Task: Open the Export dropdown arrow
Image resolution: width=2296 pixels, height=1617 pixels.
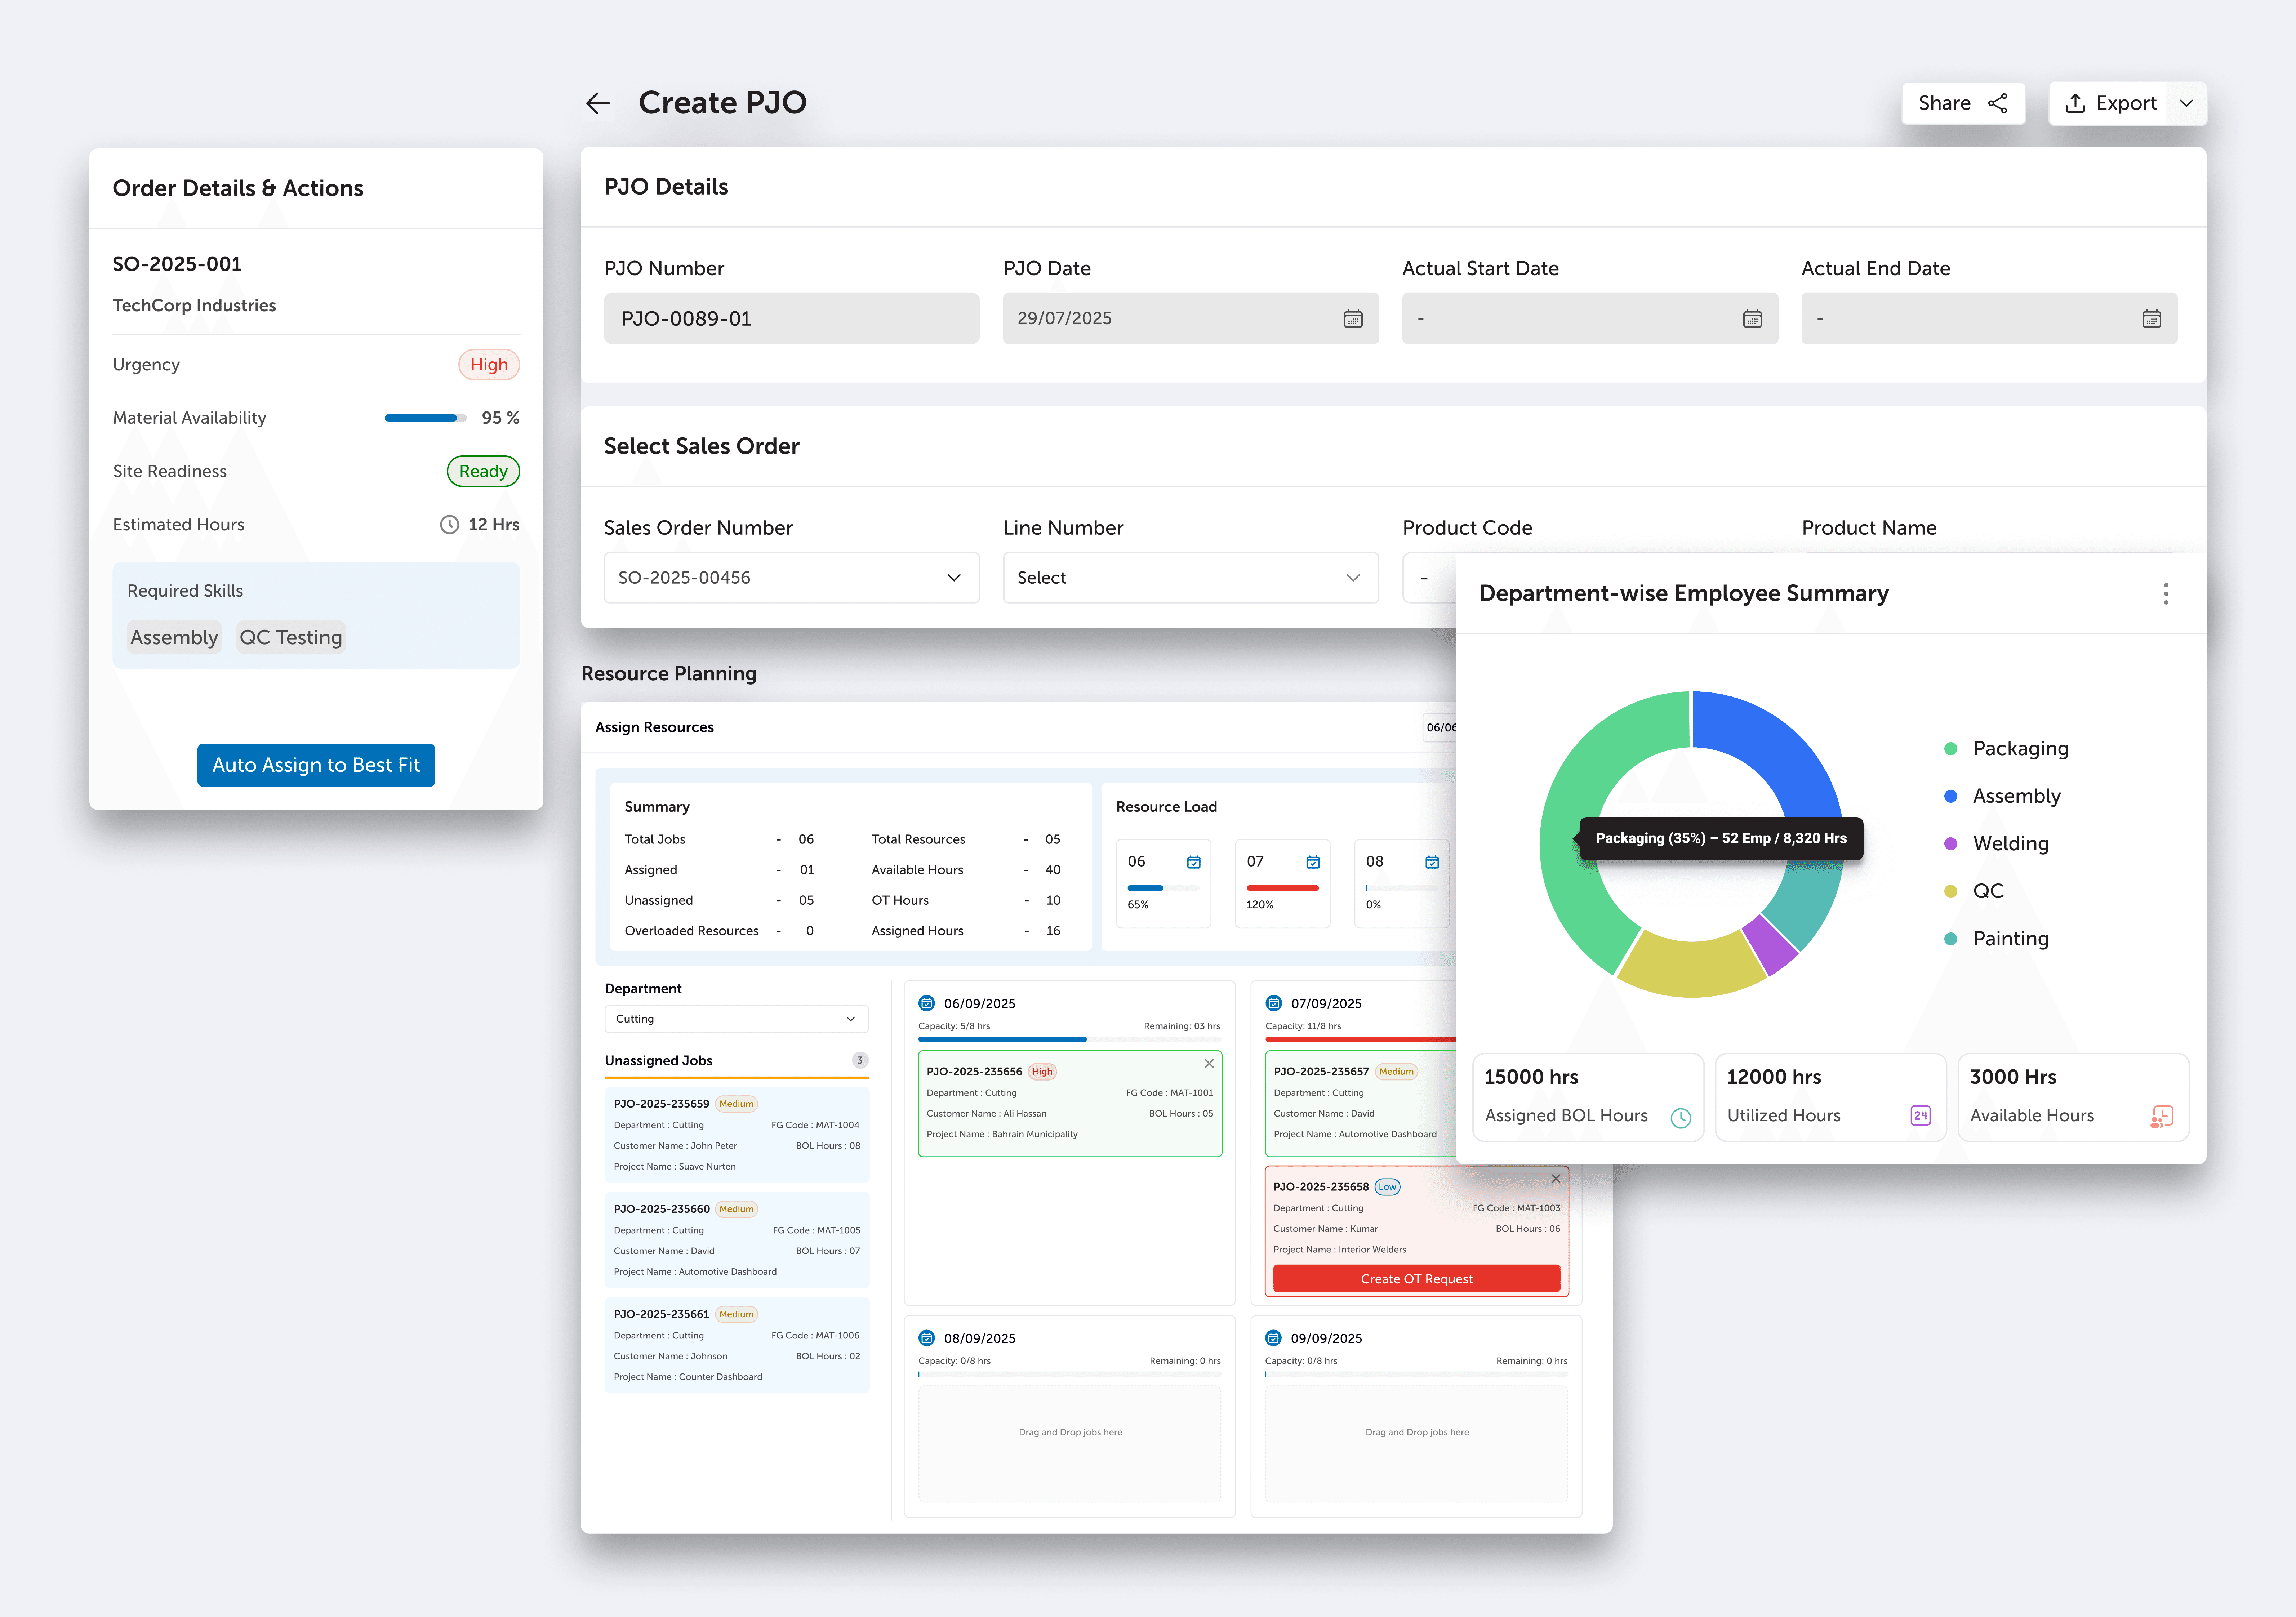Action: (x=2186, y=103)
